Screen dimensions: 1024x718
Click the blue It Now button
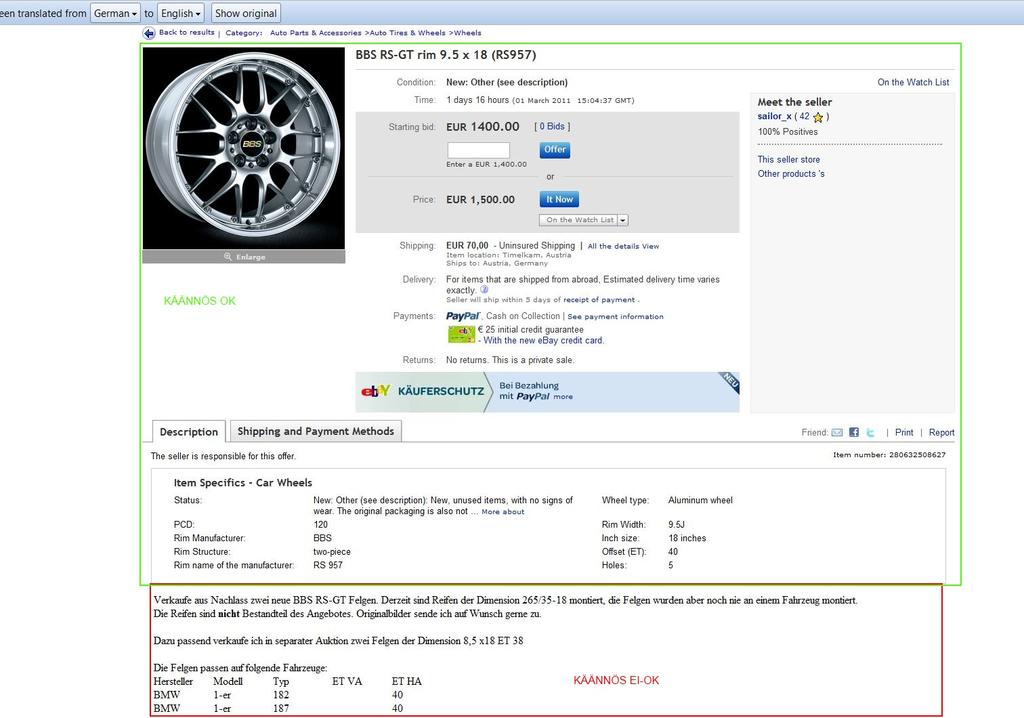(x=559, y=199)
